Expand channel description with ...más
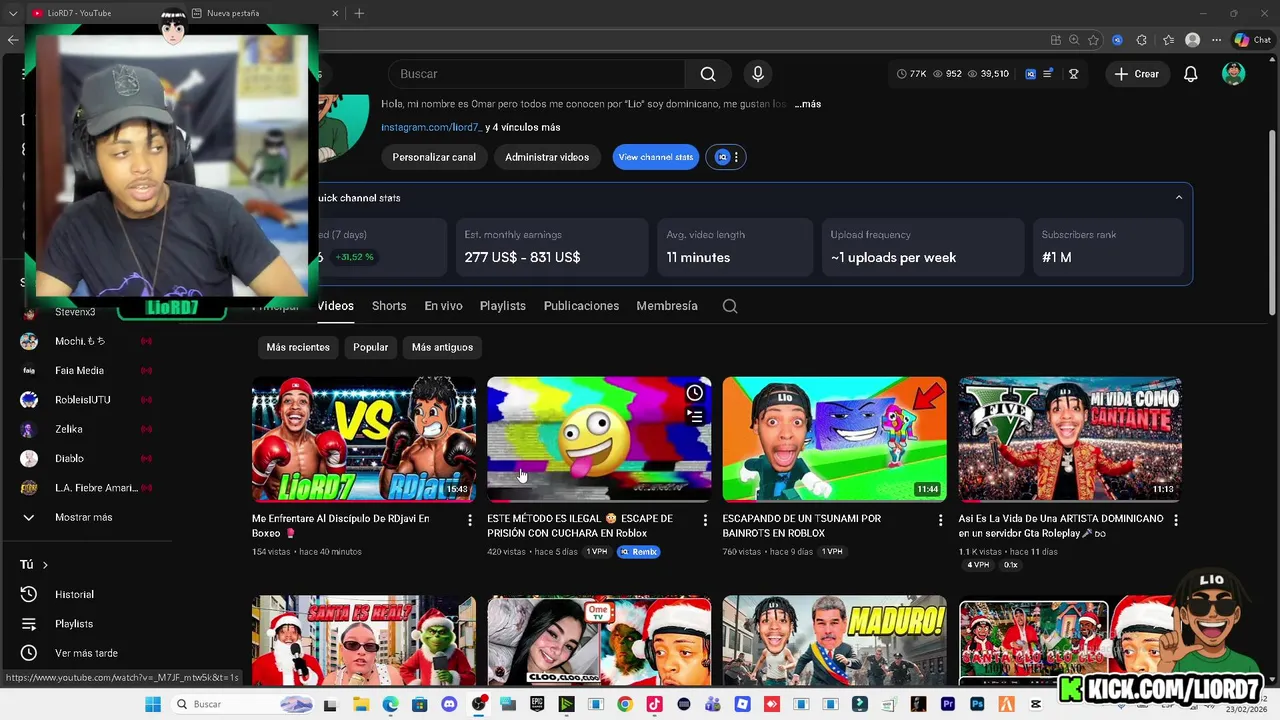 click(808, 104)
